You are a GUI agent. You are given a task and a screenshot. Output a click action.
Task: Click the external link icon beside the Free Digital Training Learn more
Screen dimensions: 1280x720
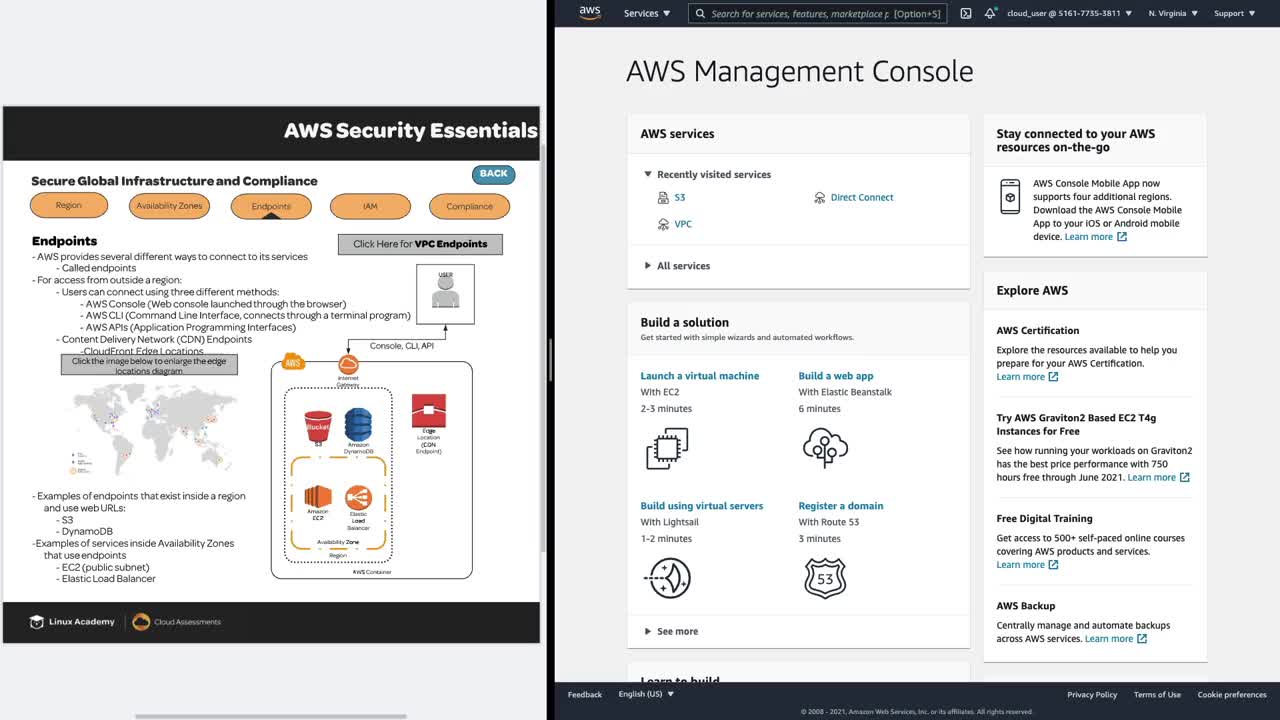[1053, 565]
